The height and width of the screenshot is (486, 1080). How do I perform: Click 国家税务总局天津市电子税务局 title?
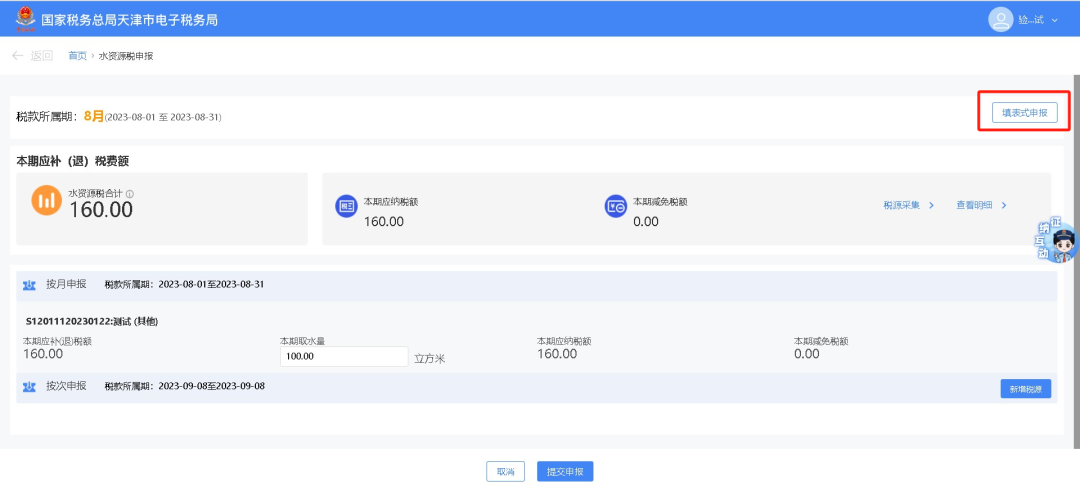129,19
